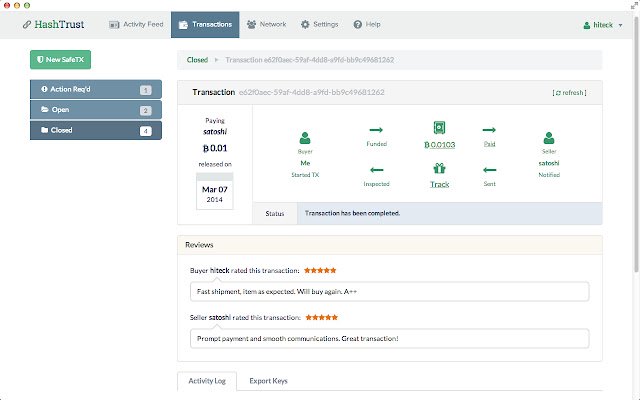Click the Closed folder count badge
Screen dimensions: 640x400
(x=145, y=131)
